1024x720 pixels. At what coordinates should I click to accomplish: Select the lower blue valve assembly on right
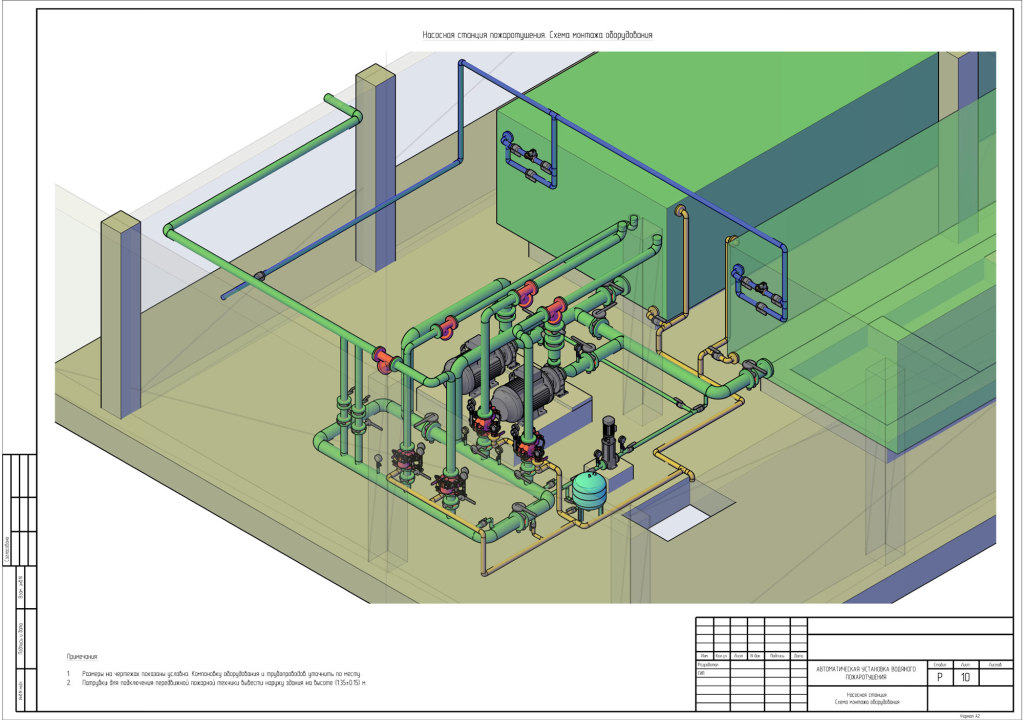pos(760,290)
